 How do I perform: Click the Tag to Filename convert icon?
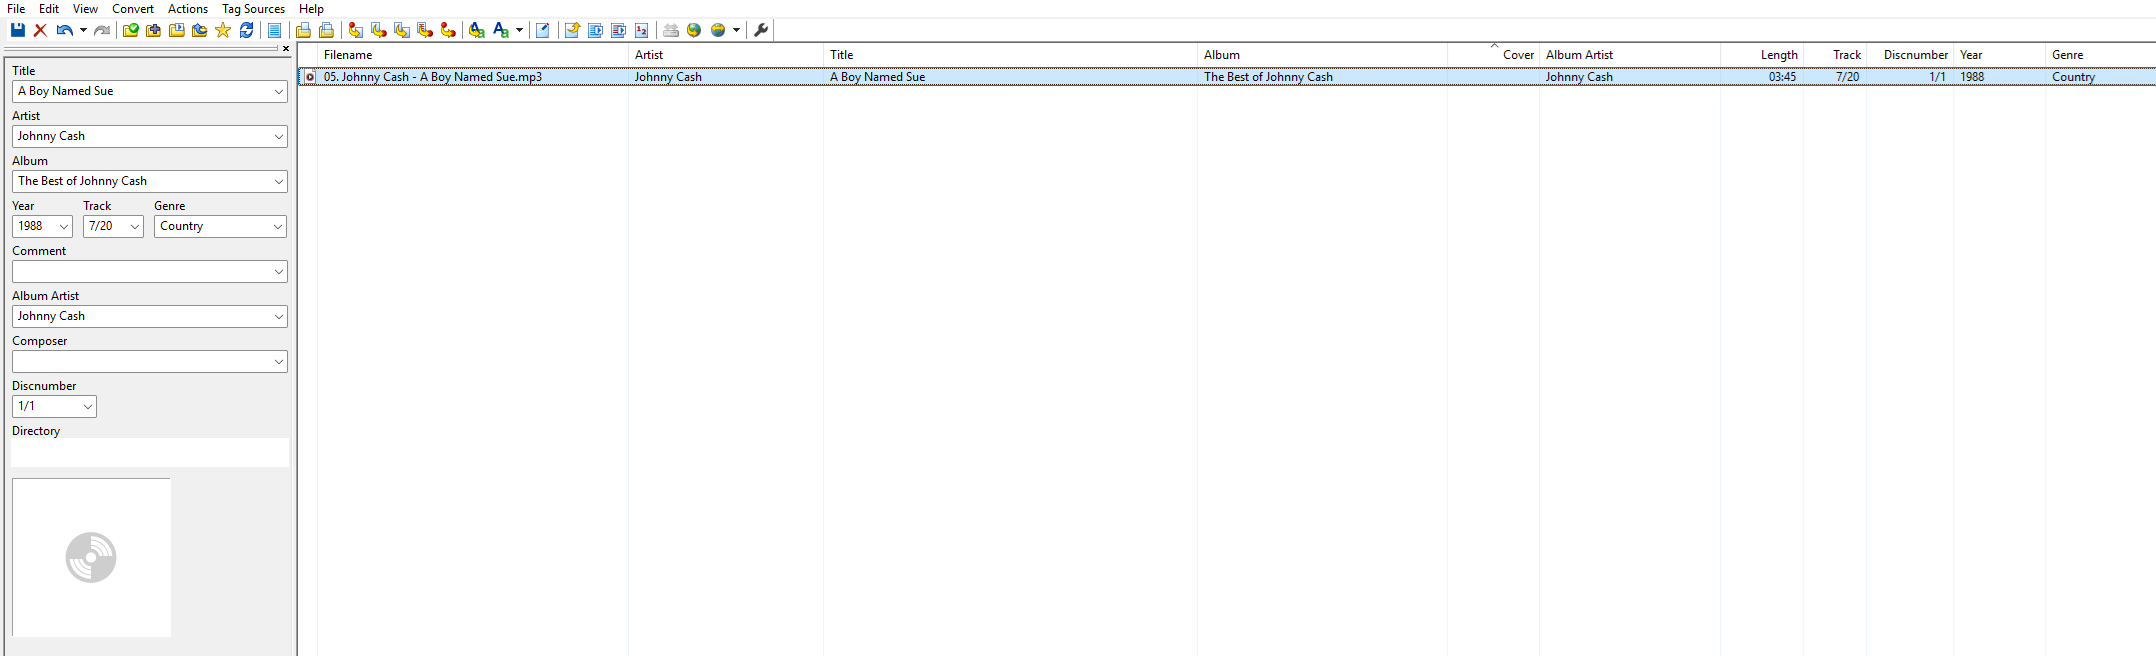355,30
